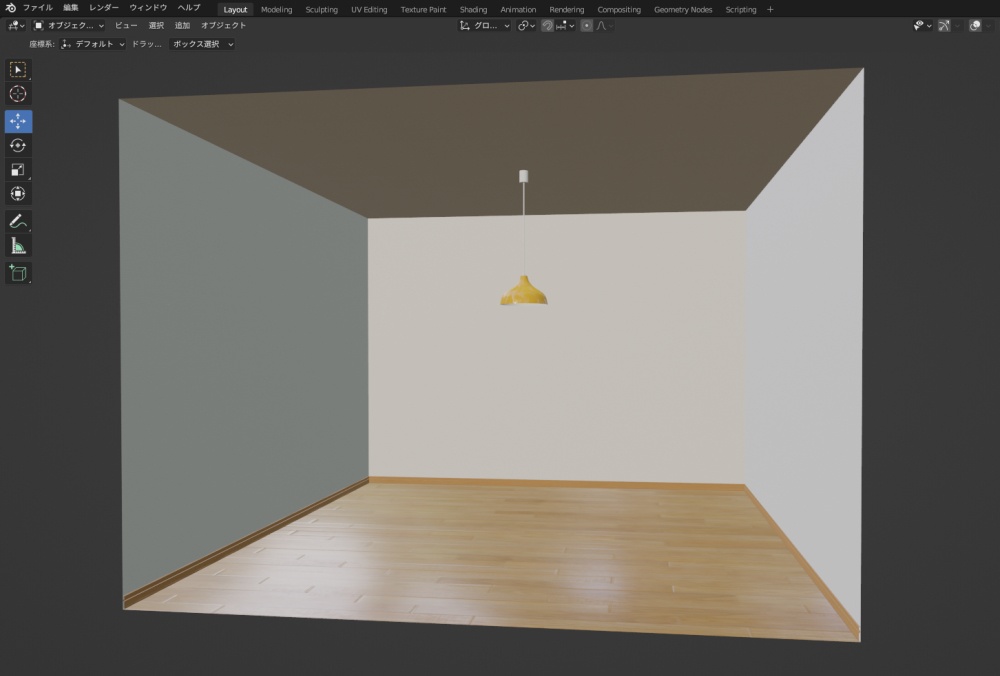Open the オブジェクト menu

224,25
